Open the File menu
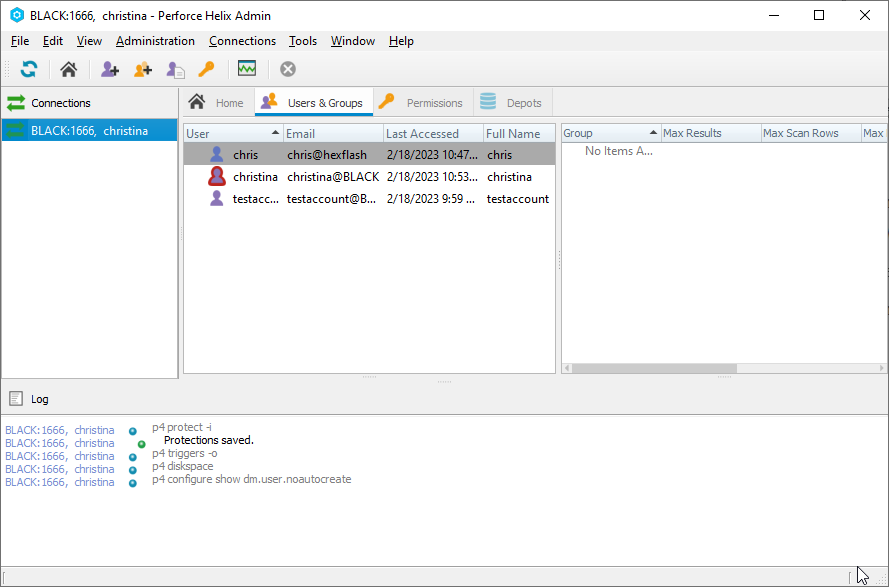 click(x=20, y=41)
